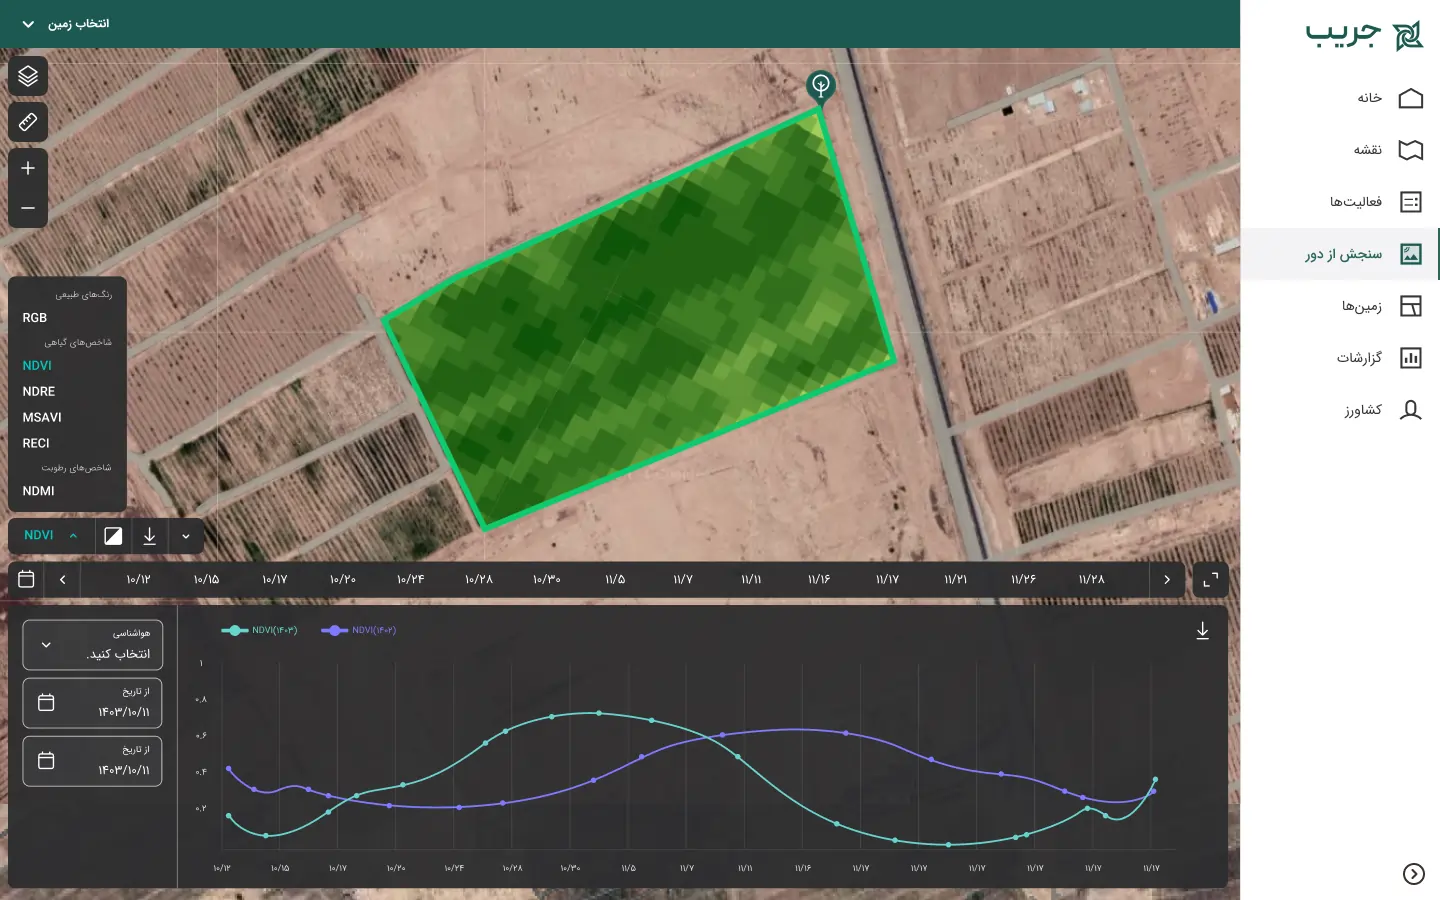Toggle the NDVI(1402) legend series
Image resolution: width=1440 pixels, height=900 pixels.
pos(358,630)
